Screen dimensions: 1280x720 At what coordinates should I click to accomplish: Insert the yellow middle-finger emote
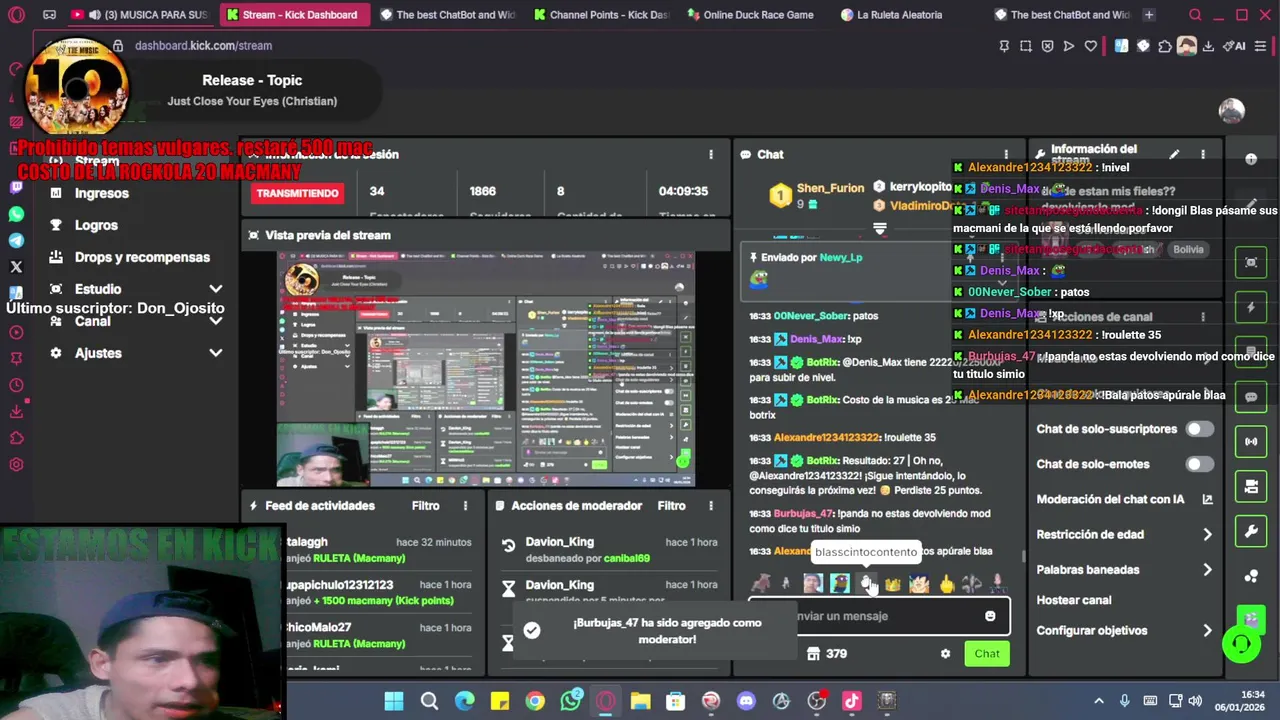pyautogui.click(x=946, y=583)
